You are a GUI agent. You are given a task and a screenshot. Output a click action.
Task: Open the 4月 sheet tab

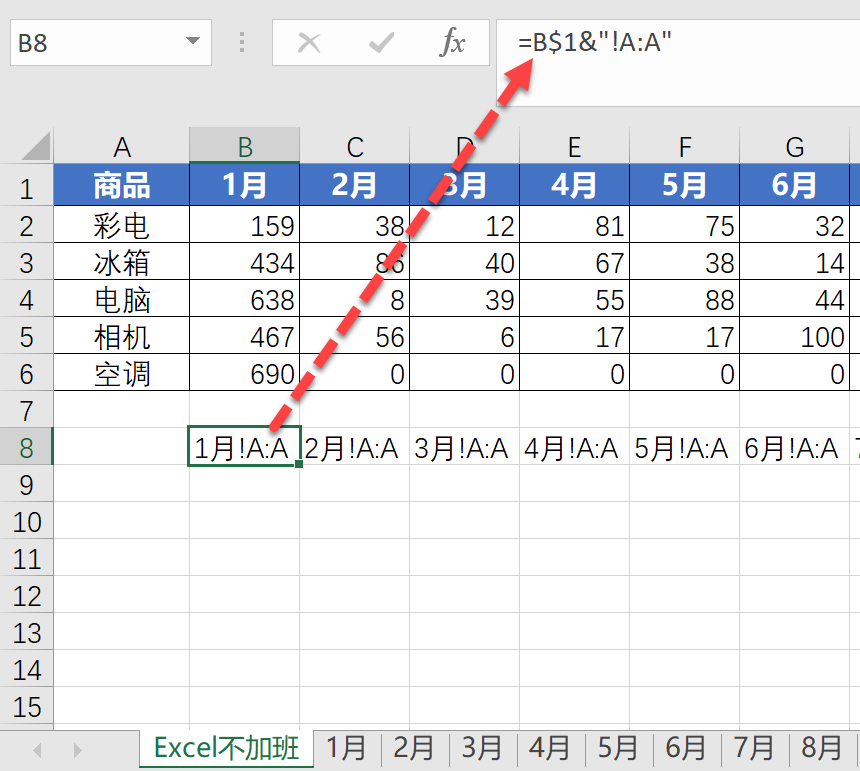tap(550, 749)
